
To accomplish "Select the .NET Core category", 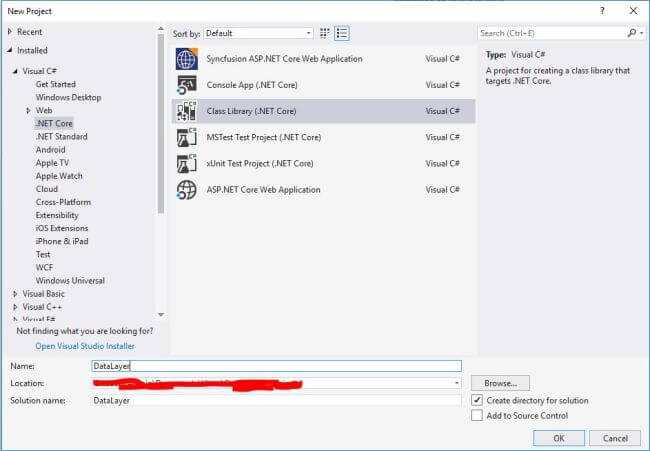I will coord(54,124).
